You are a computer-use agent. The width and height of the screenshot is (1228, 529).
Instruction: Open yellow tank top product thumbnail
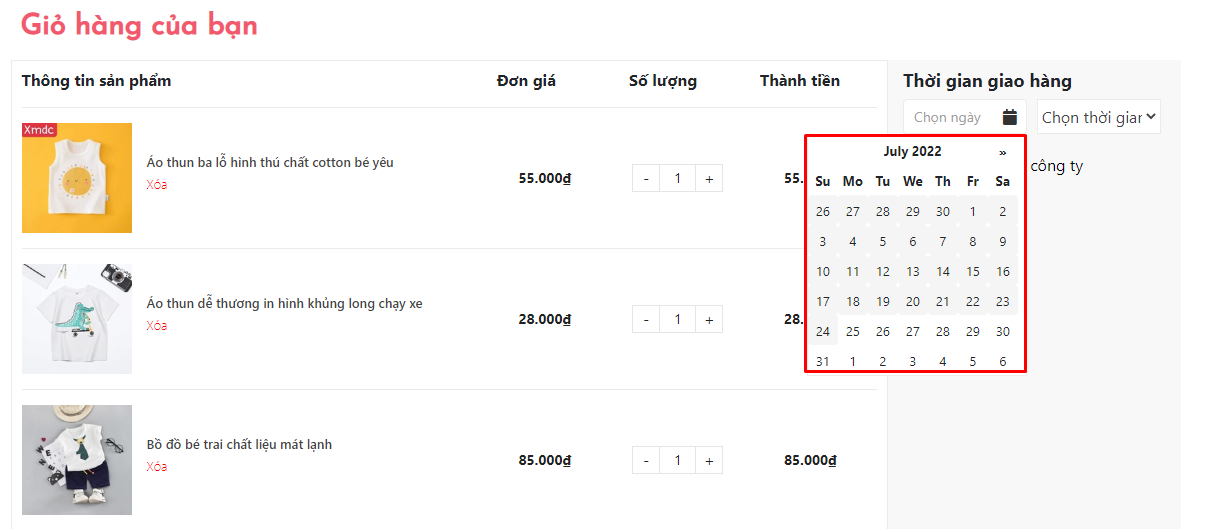77,178
